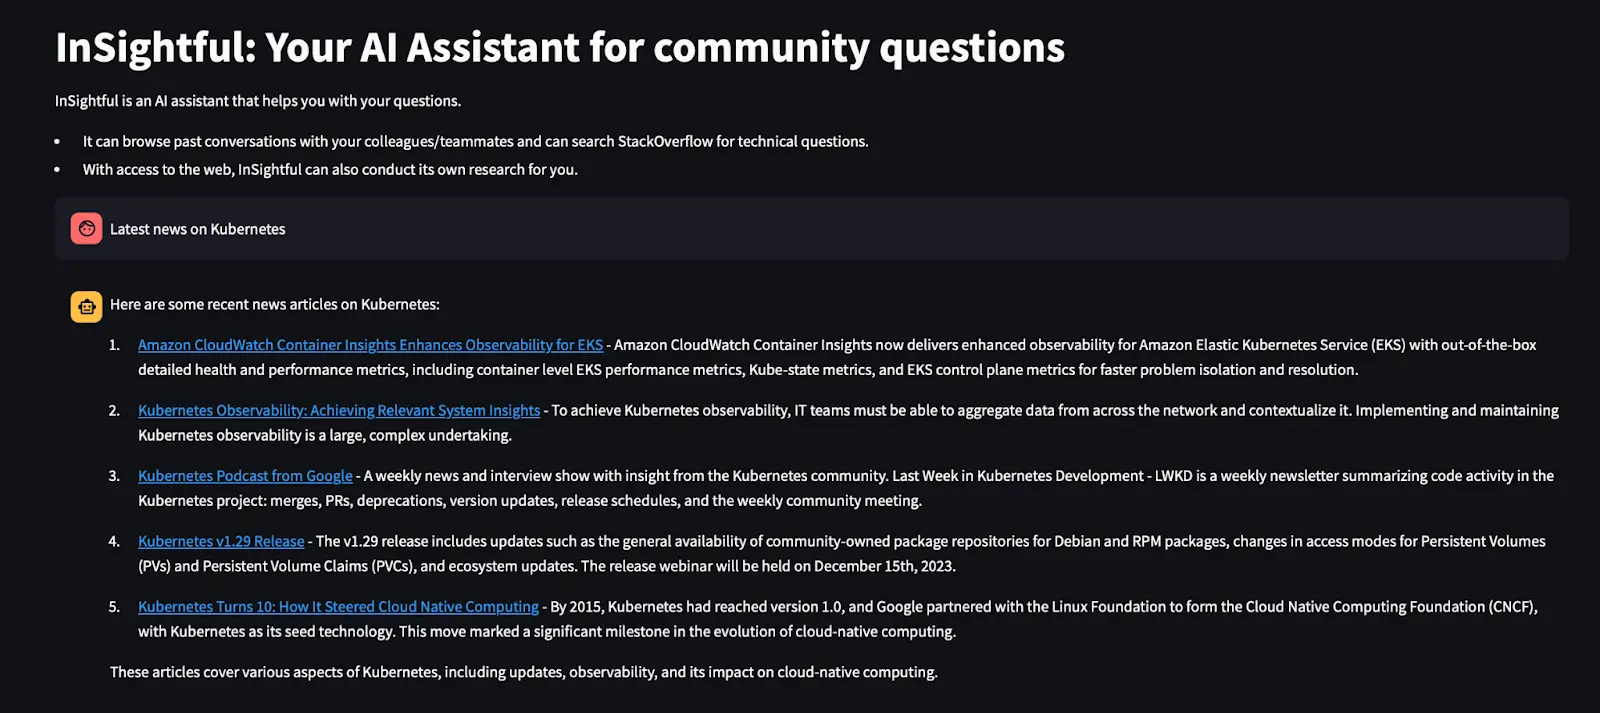Open Kubernetes Turns 10 article link
The width and height of the screenshot is (1600, 713).
click(x=338, y=607)
